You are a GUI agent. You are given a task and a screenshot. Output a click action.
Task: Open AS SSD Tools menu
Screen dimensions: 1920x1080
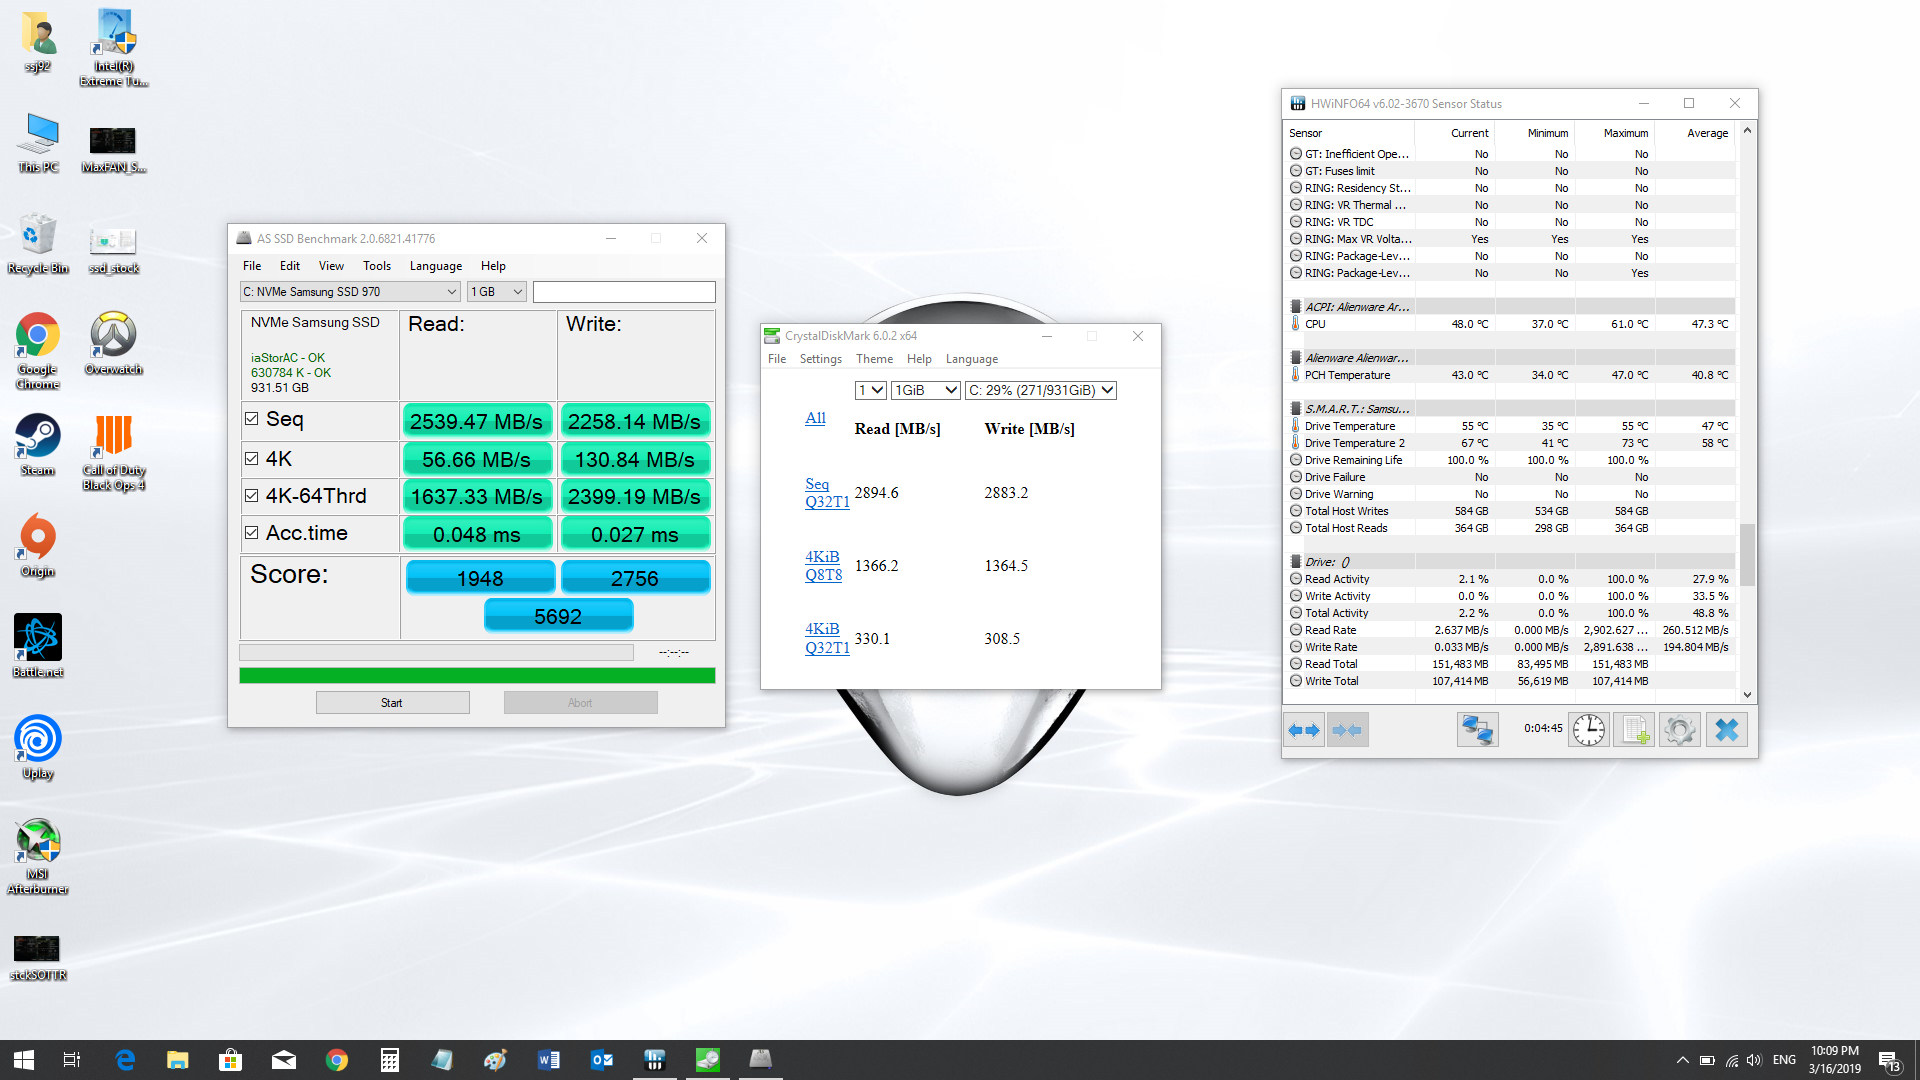click(x=377, y=266)
